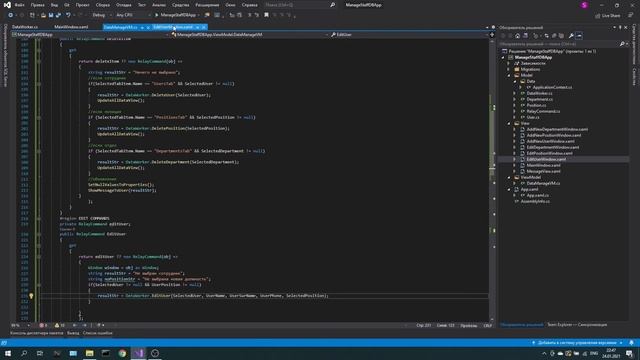Select DataWorker.cs in Solution Explorer
The width and height of the screenshot is (640, 360).
(x=539, y=93)
